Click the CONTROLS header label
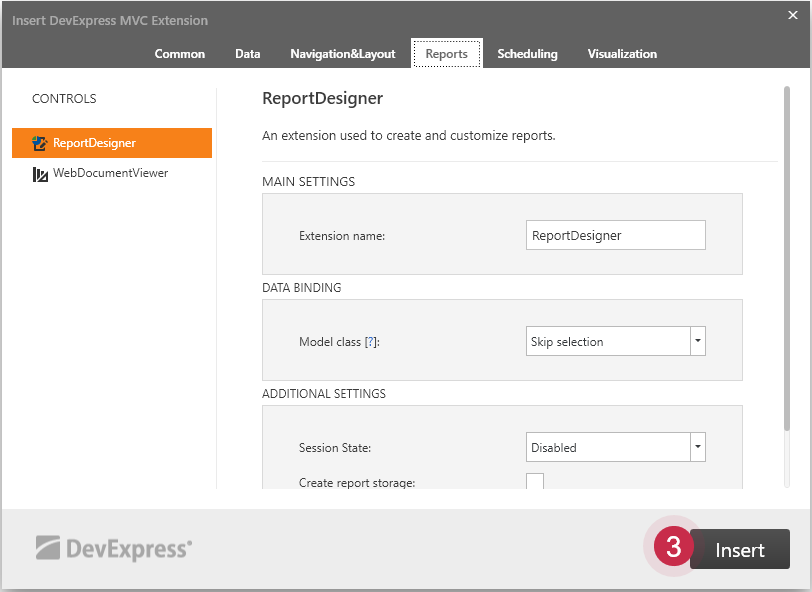Screen dimensions: 812x592 tap(64, 99)
